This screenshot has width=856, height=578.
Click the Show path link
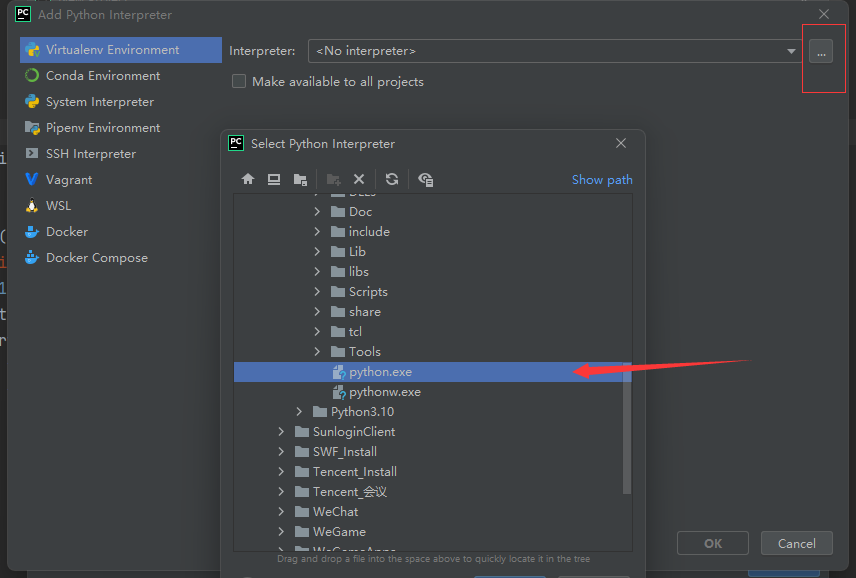pyautogui.click(x=602, y=180)
